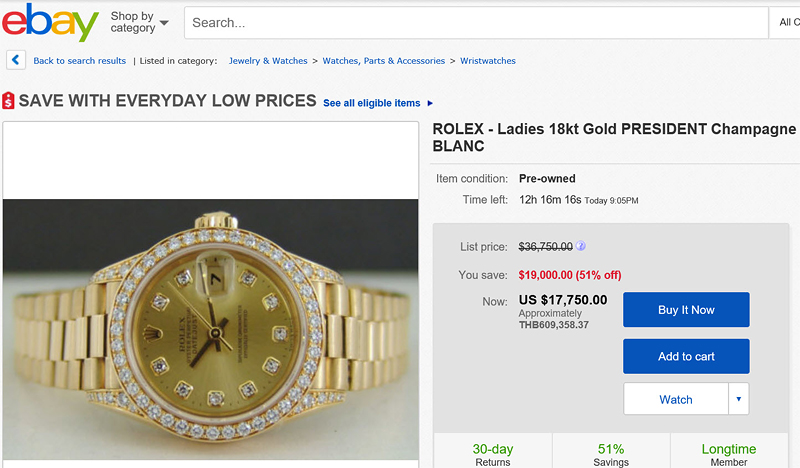Go to Jewelry & Watches category
The height and width of the screenshot is (468, 800).
[268, 61]
